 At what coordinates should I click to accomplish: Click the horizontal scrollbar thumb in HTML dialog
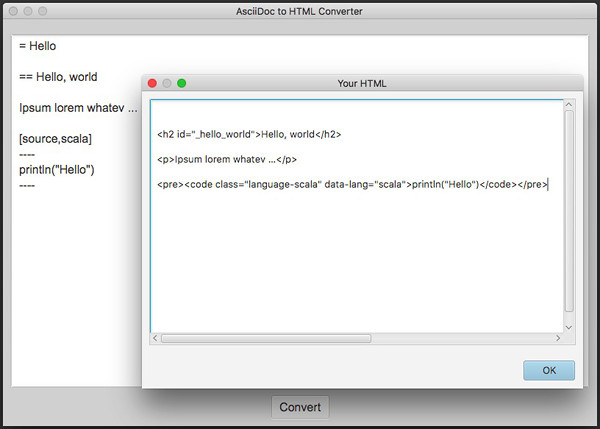click(x=266, y=338)
